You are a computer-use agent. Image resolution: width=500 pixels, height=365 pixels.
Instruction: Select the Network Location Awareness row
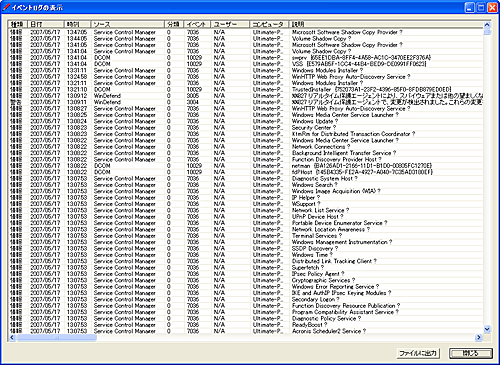click(x=246, y=229)
